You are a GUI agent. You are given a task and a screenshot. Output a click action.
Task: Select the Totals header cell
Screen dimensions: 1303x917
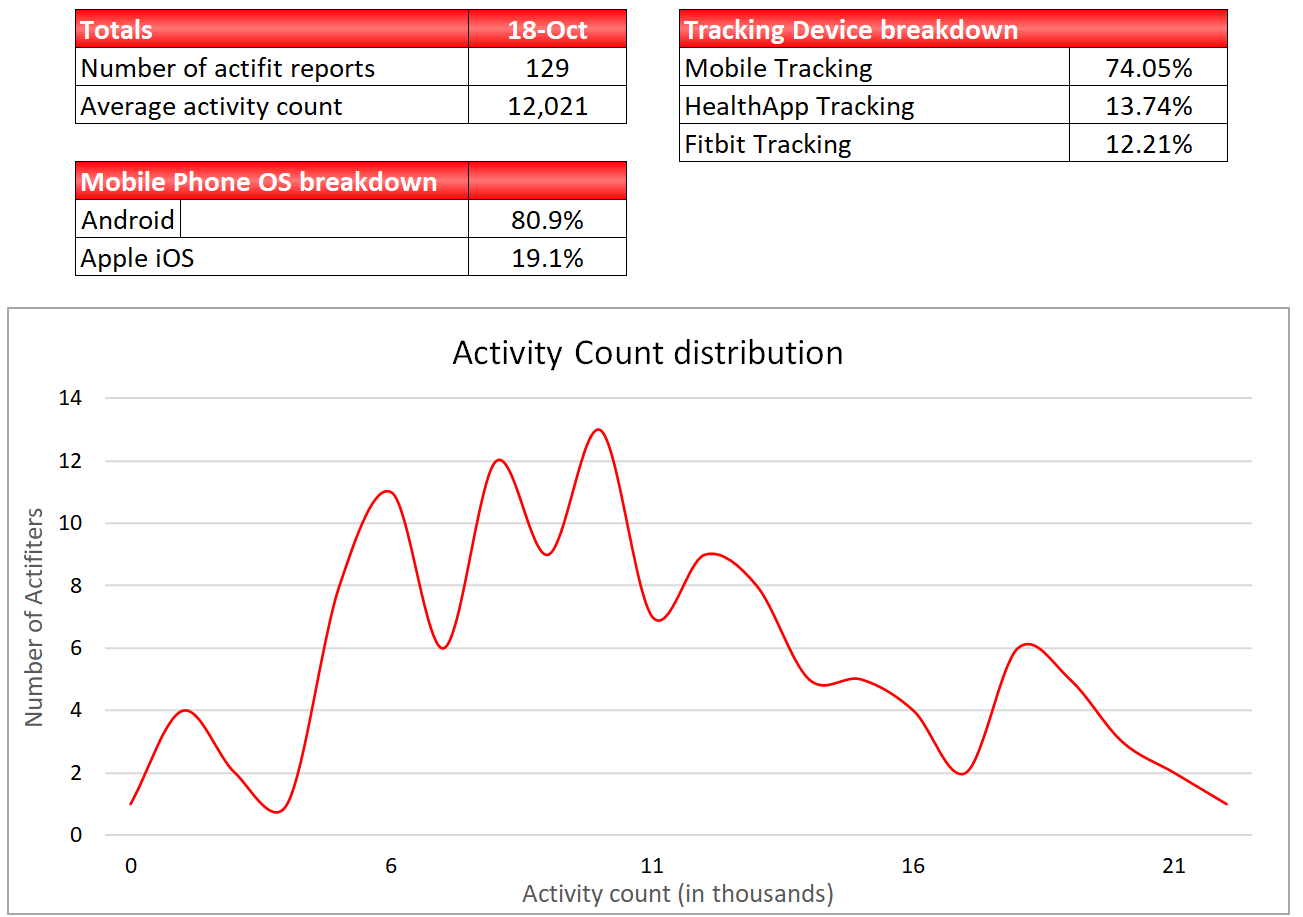272,29
